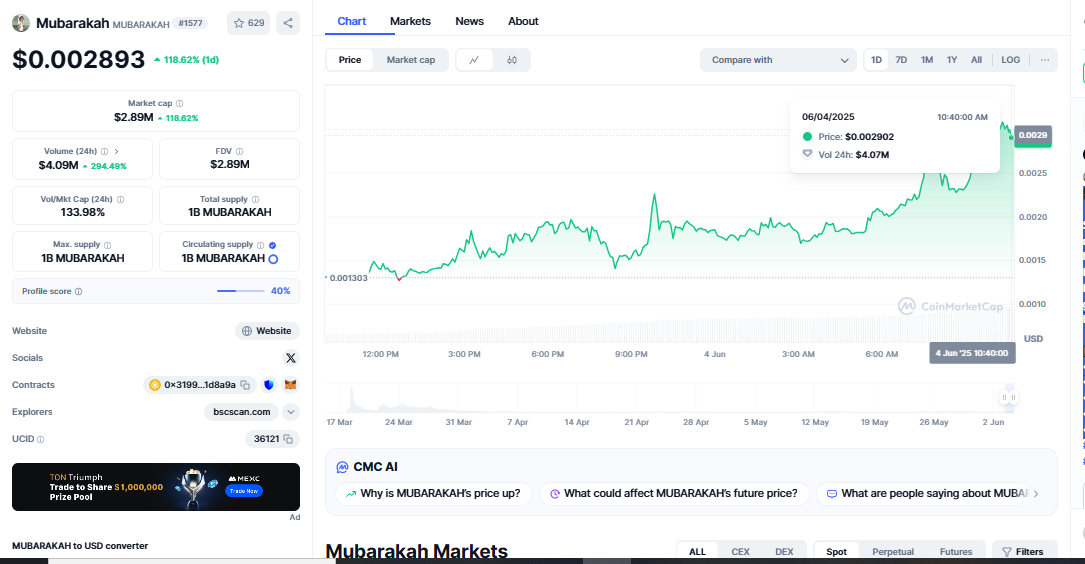Open chart more options ellipsis
1085x564 pixels.
tap(1045, 60)
